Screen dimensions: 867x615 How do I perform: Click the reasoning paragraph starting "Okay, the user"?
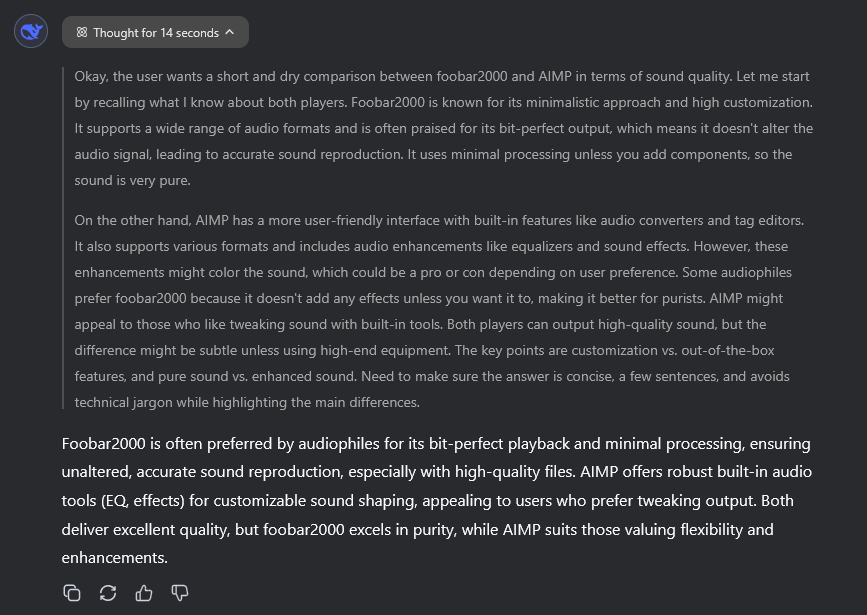point(440,128)
